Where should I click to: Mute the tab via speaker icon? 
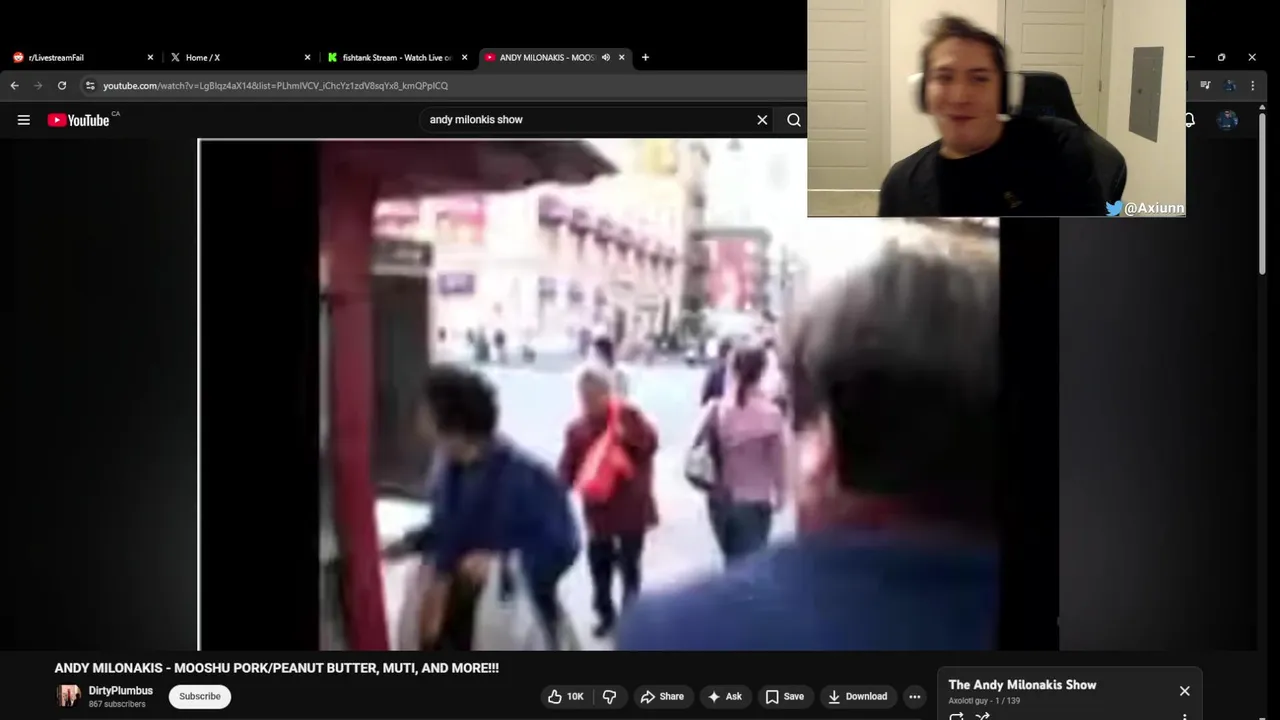pos(606,58)
